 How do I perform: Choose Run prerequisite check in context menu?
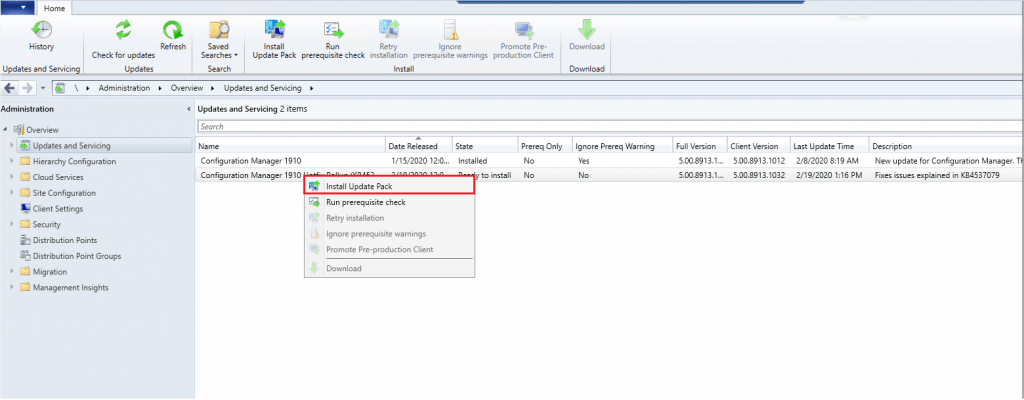pos(389,203)
